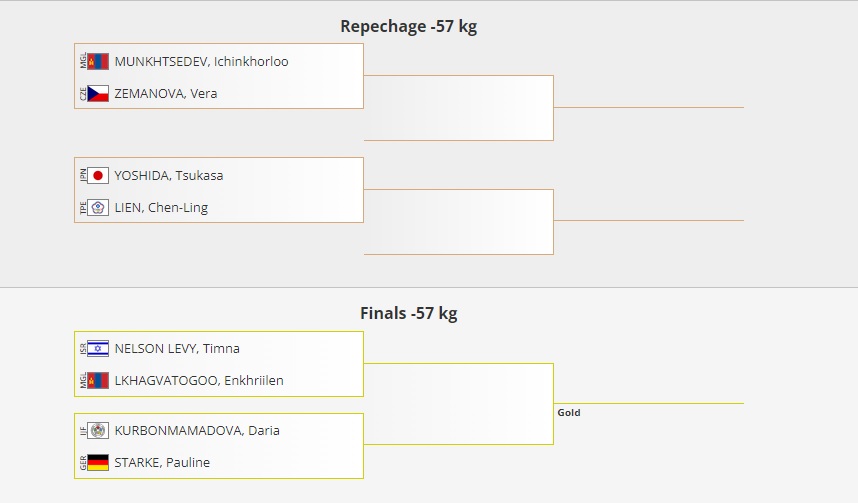Click Czech flag beside ZEMANOVA

point(98,94)
